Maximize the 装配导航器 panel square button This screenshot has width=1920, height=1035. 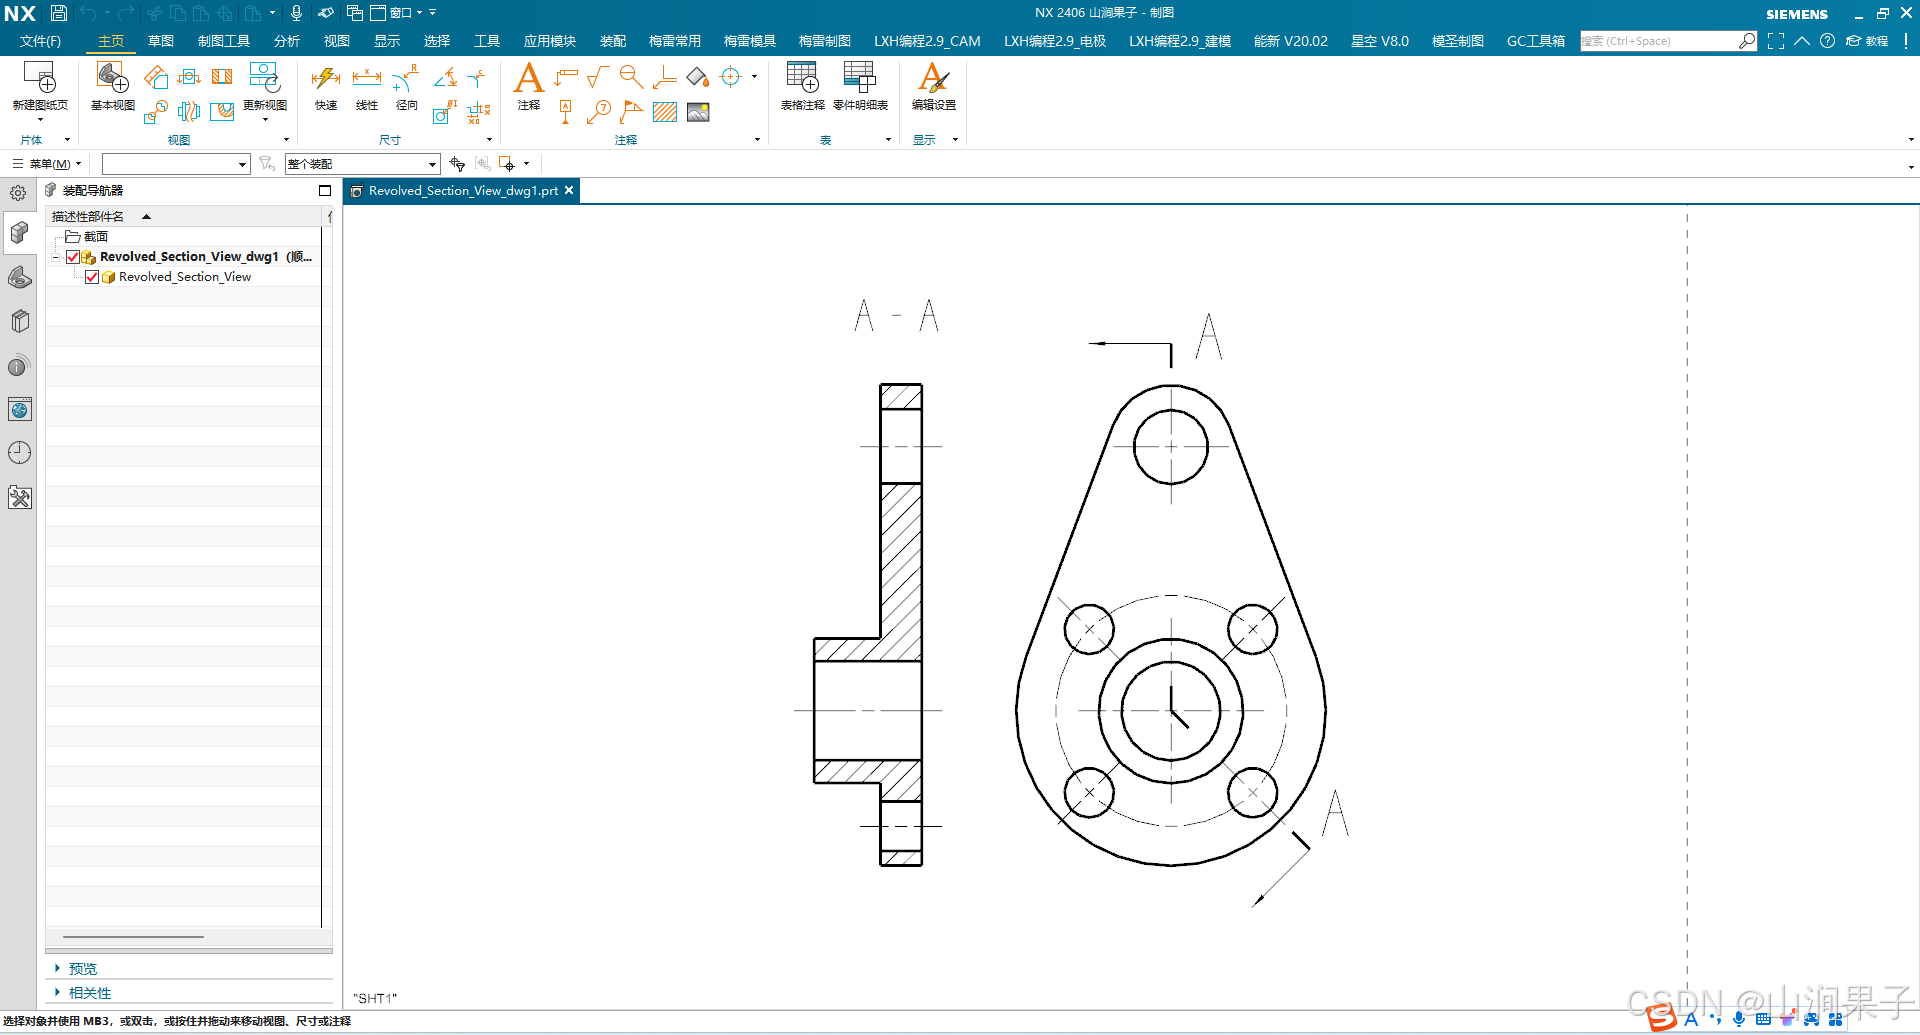click(x=325, y=190)
